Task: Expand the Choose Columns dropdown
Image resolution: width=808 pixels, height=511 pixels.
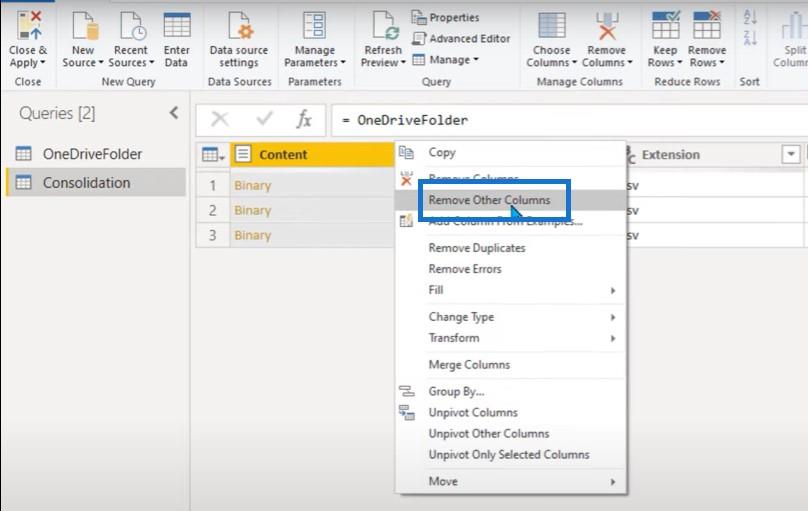Action: click(x=574, y=63)
